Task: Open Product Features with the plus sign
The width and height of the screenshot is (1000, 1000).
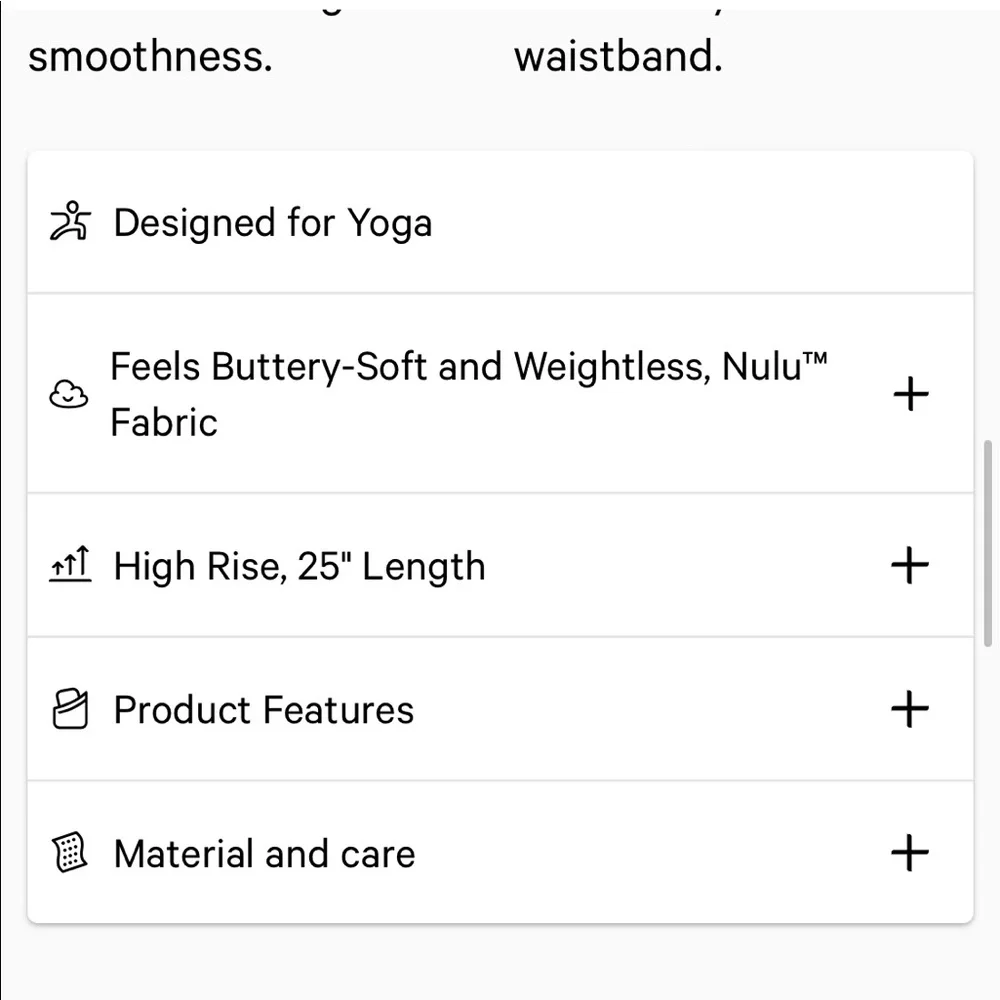Action: click(x=910, y=710)
